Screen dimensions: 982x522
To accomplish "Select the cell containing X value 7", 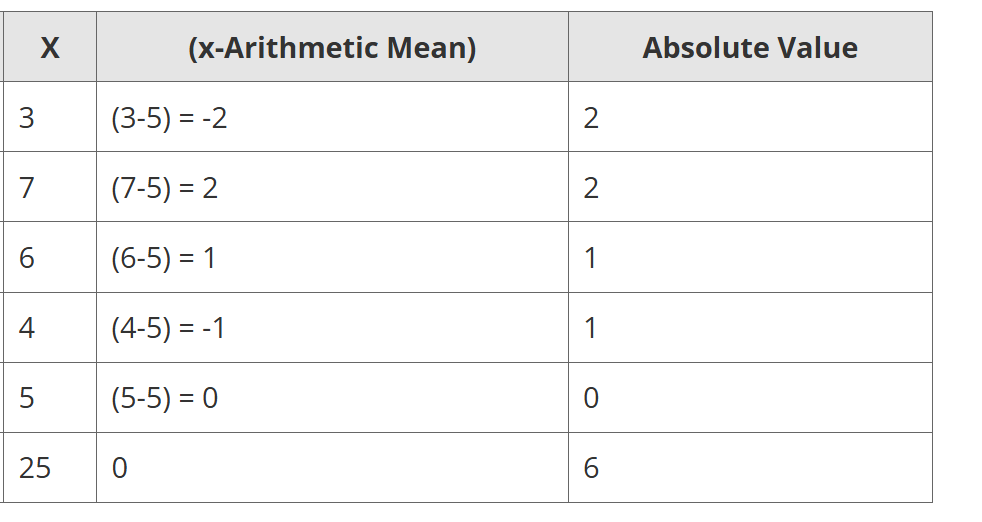I will tap(27, 188).
